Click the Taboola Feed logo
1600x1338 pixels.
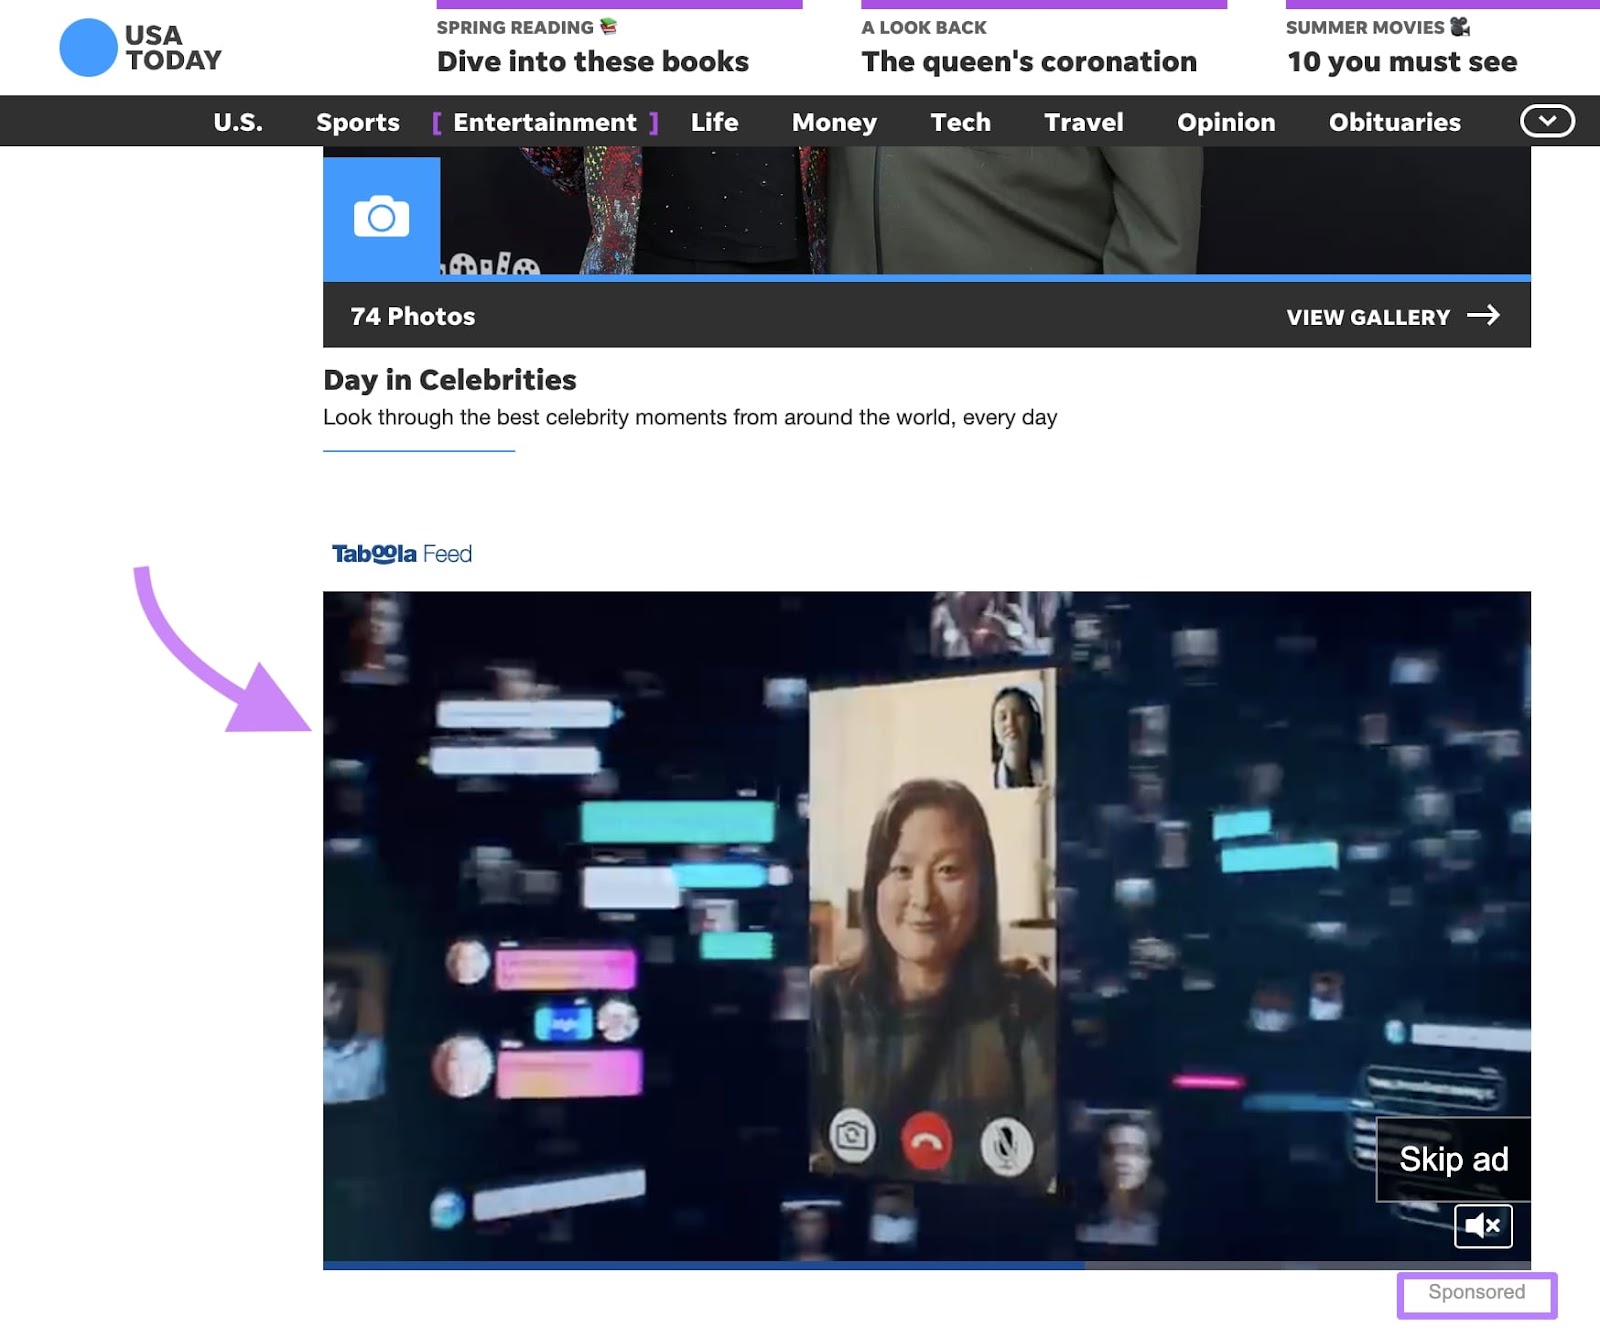pyautogui.click(x=400, y=552)
